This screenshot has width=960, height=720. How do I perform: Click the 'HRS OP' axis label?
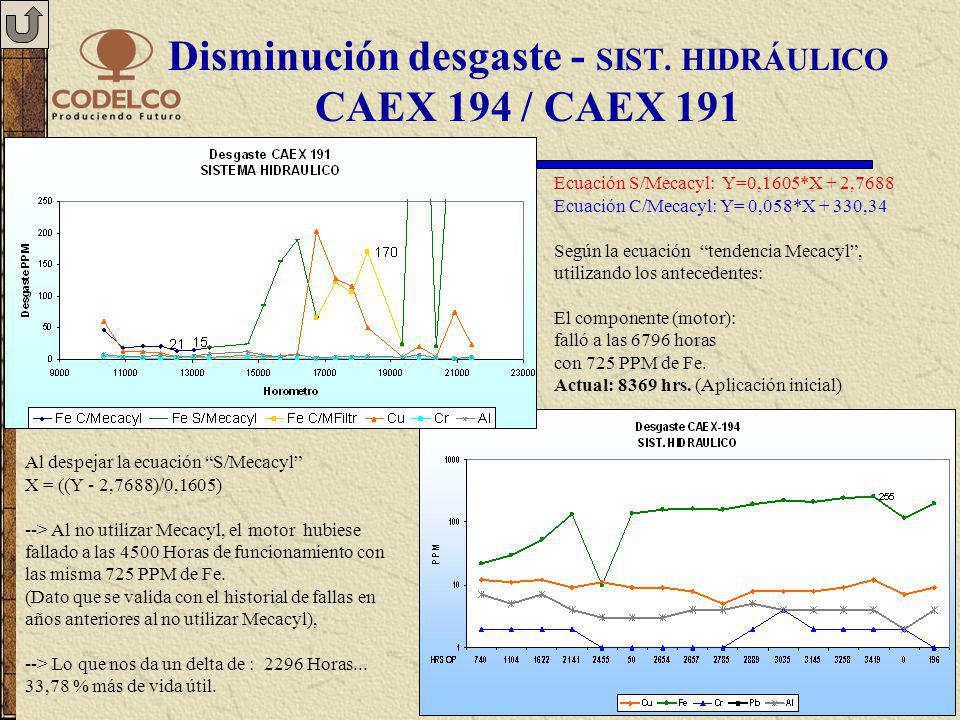[x=443, y=660]
